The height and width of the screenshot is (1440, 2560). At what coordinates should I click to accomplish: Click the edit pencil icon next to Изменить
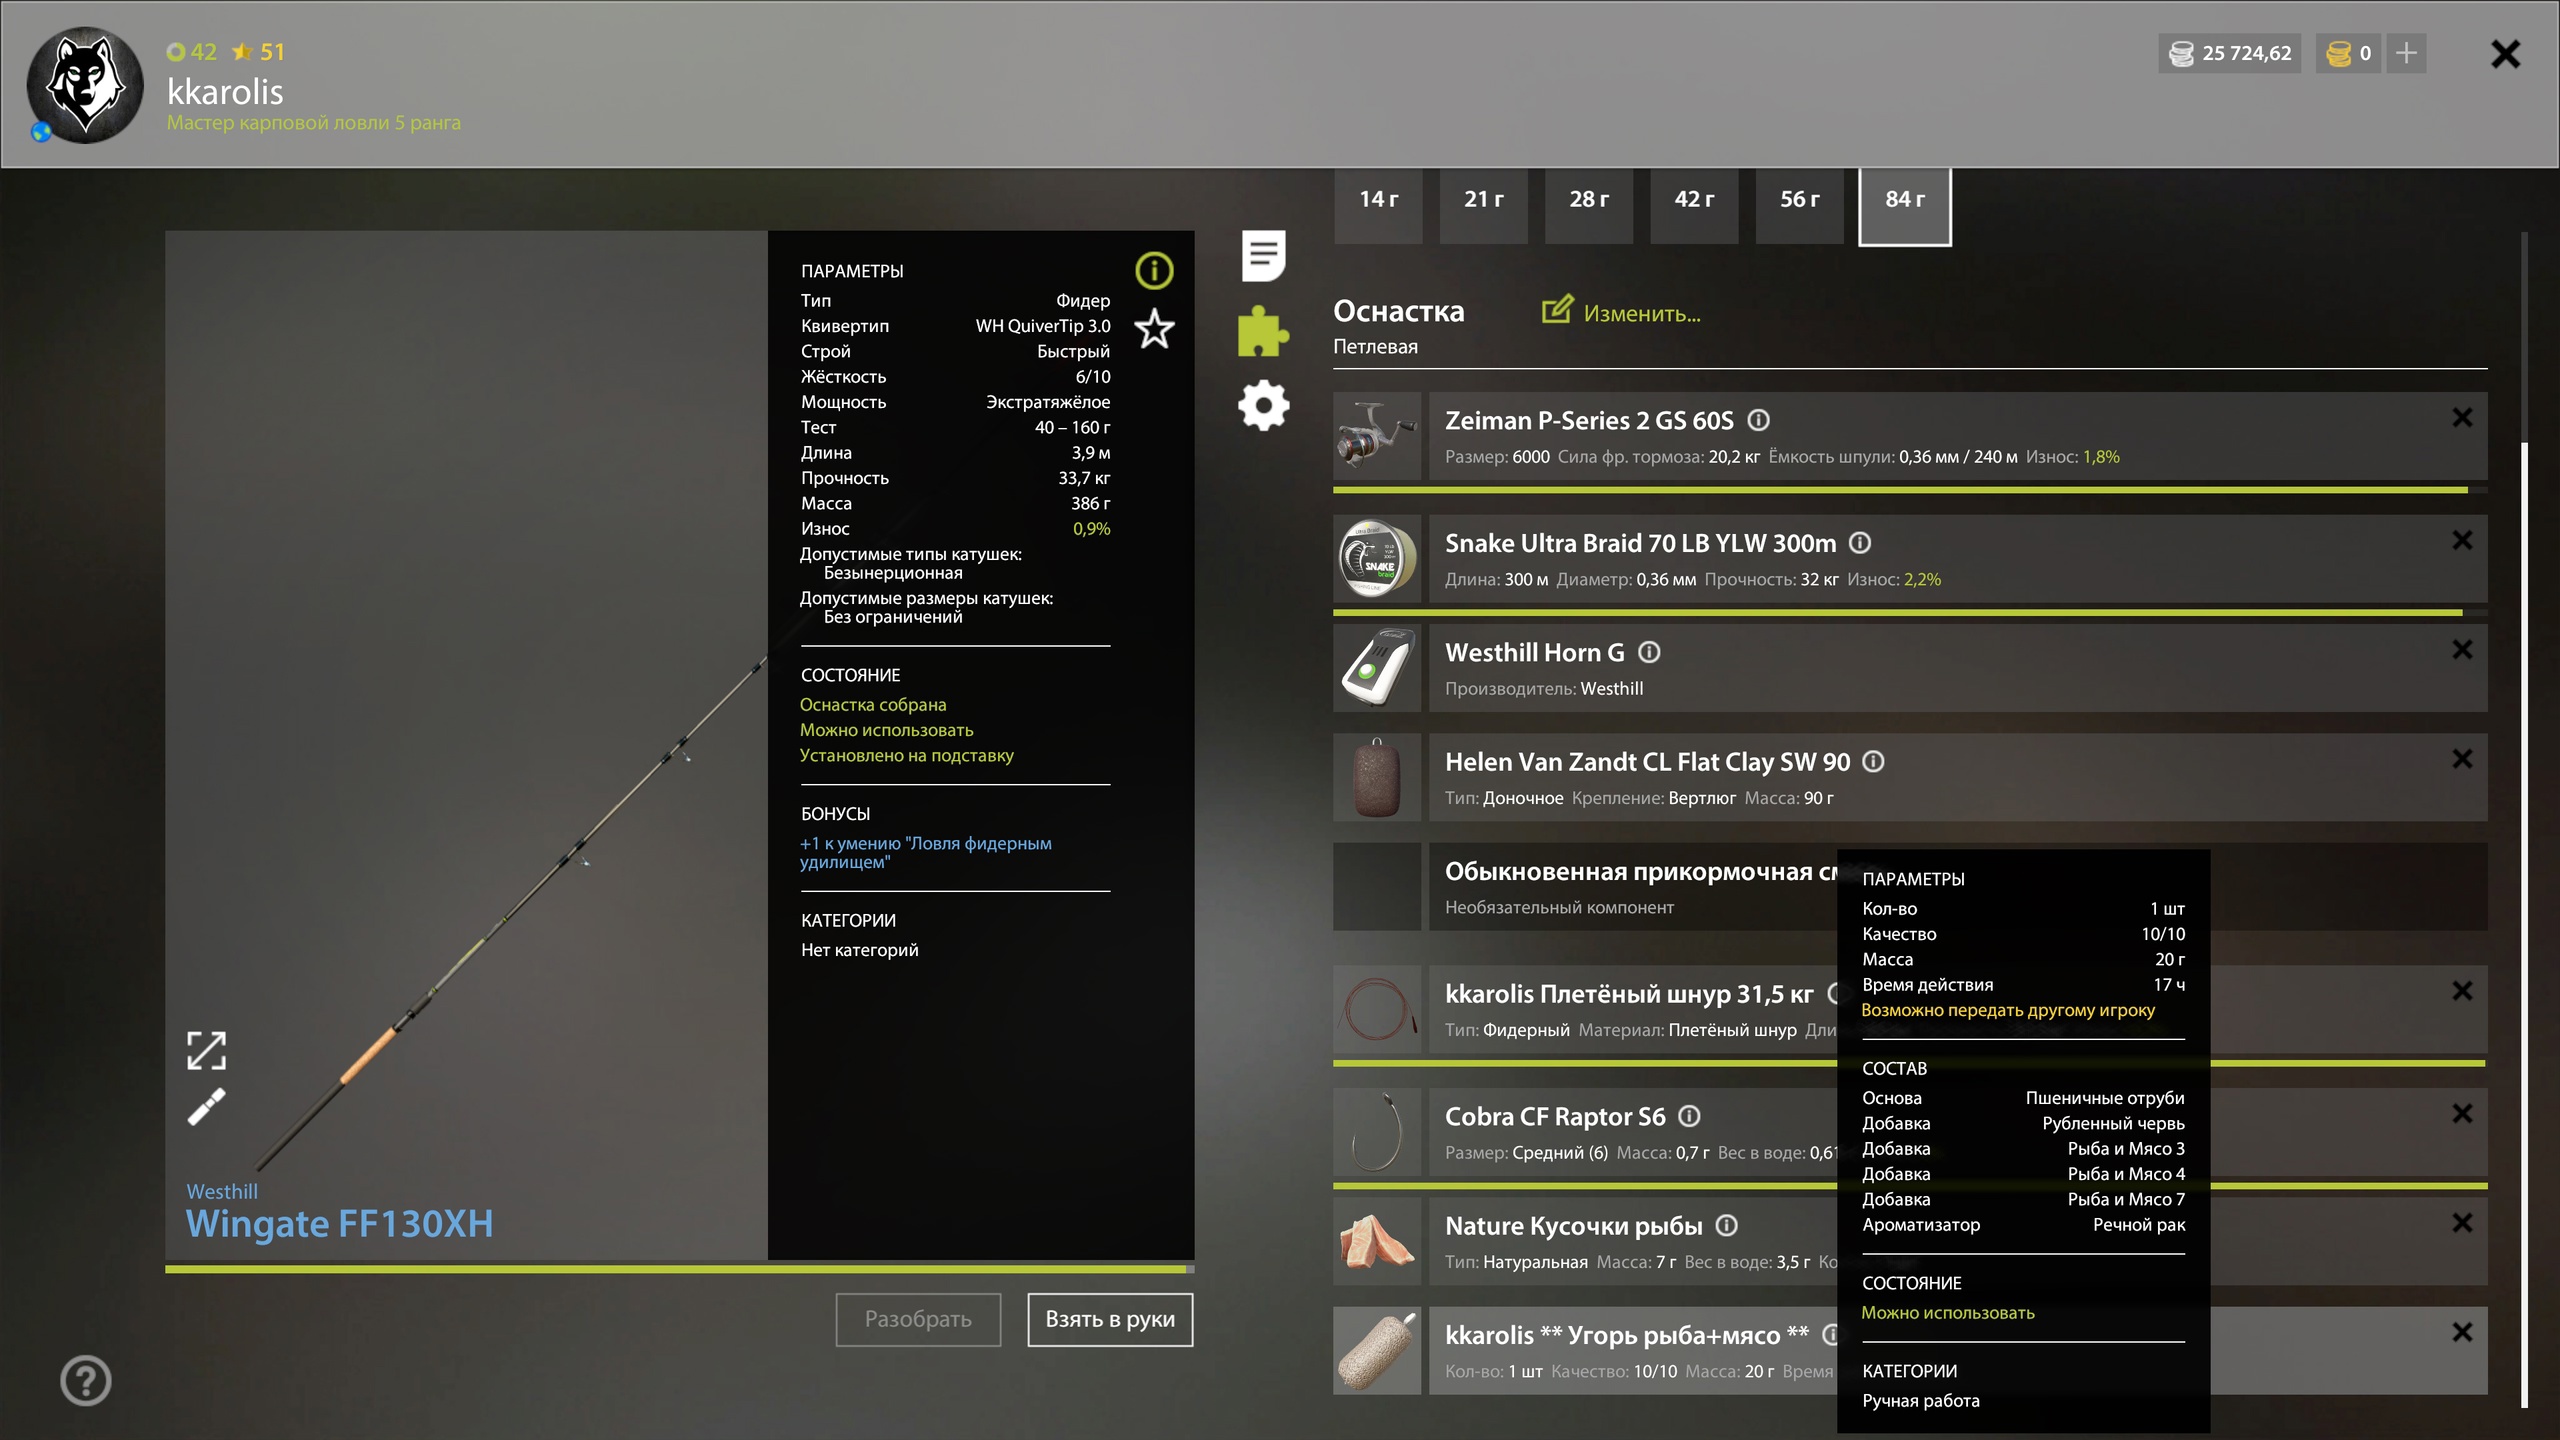pyautogui.click(x=1557, y=310)
